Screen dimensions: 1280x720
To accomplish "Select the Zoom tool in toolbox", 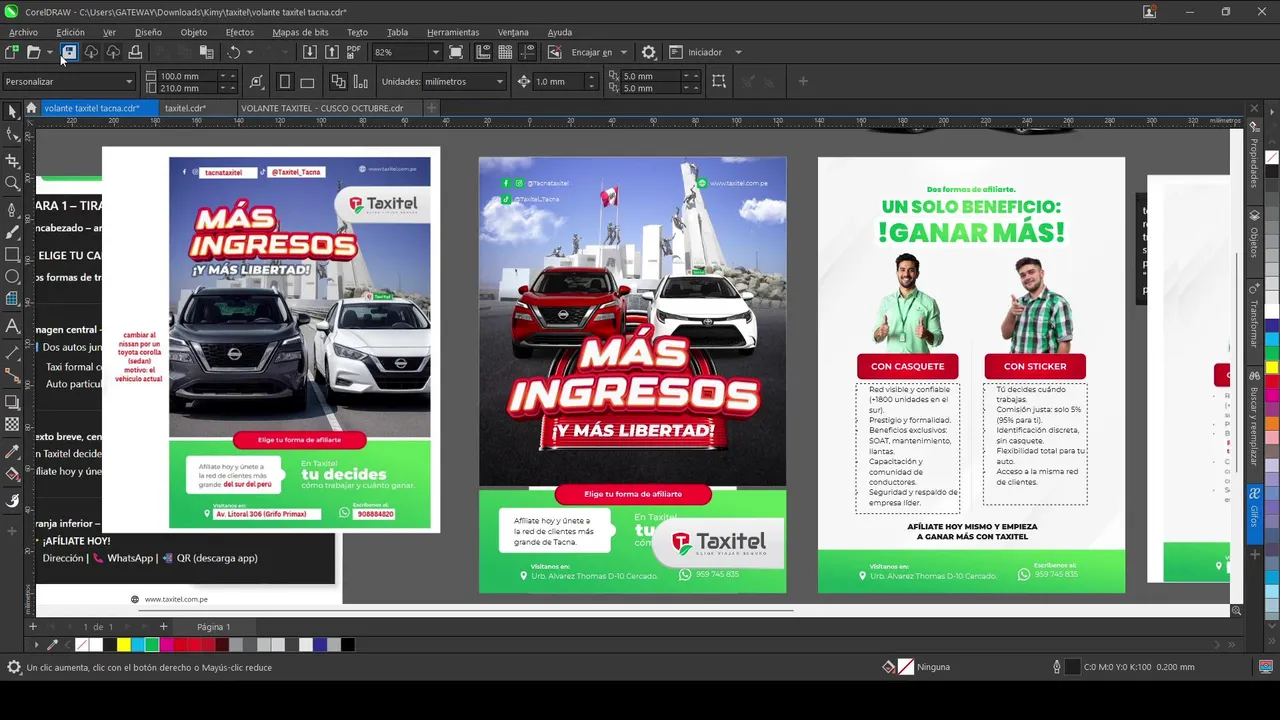I will click(x=12, y=184).
